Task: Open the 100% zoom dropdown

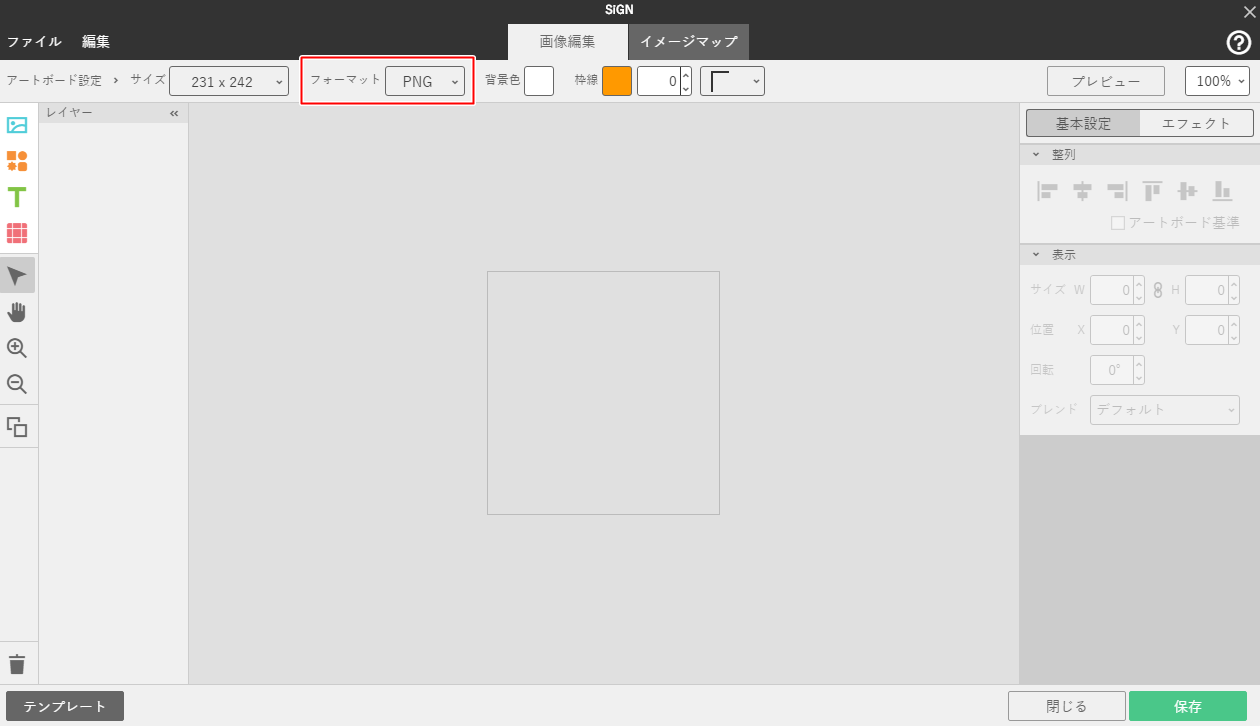Action: tap(1217, 81)
